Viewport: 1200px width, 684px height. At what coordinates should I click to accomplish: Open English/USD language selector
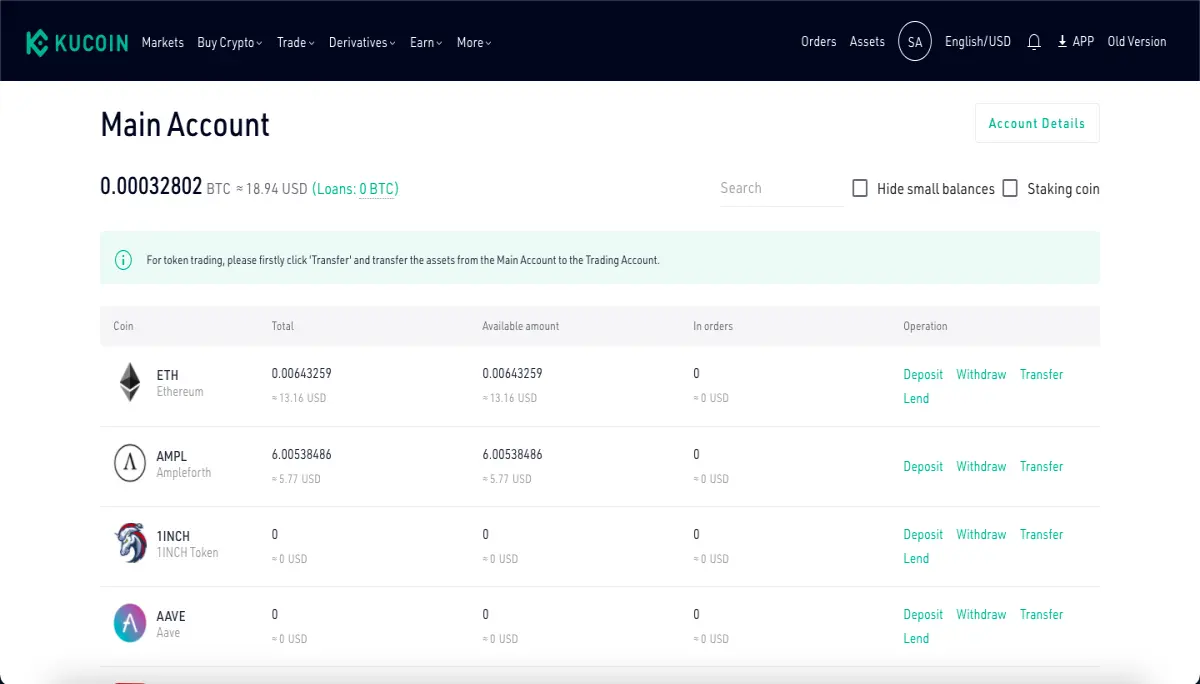(x=978, y=42)
